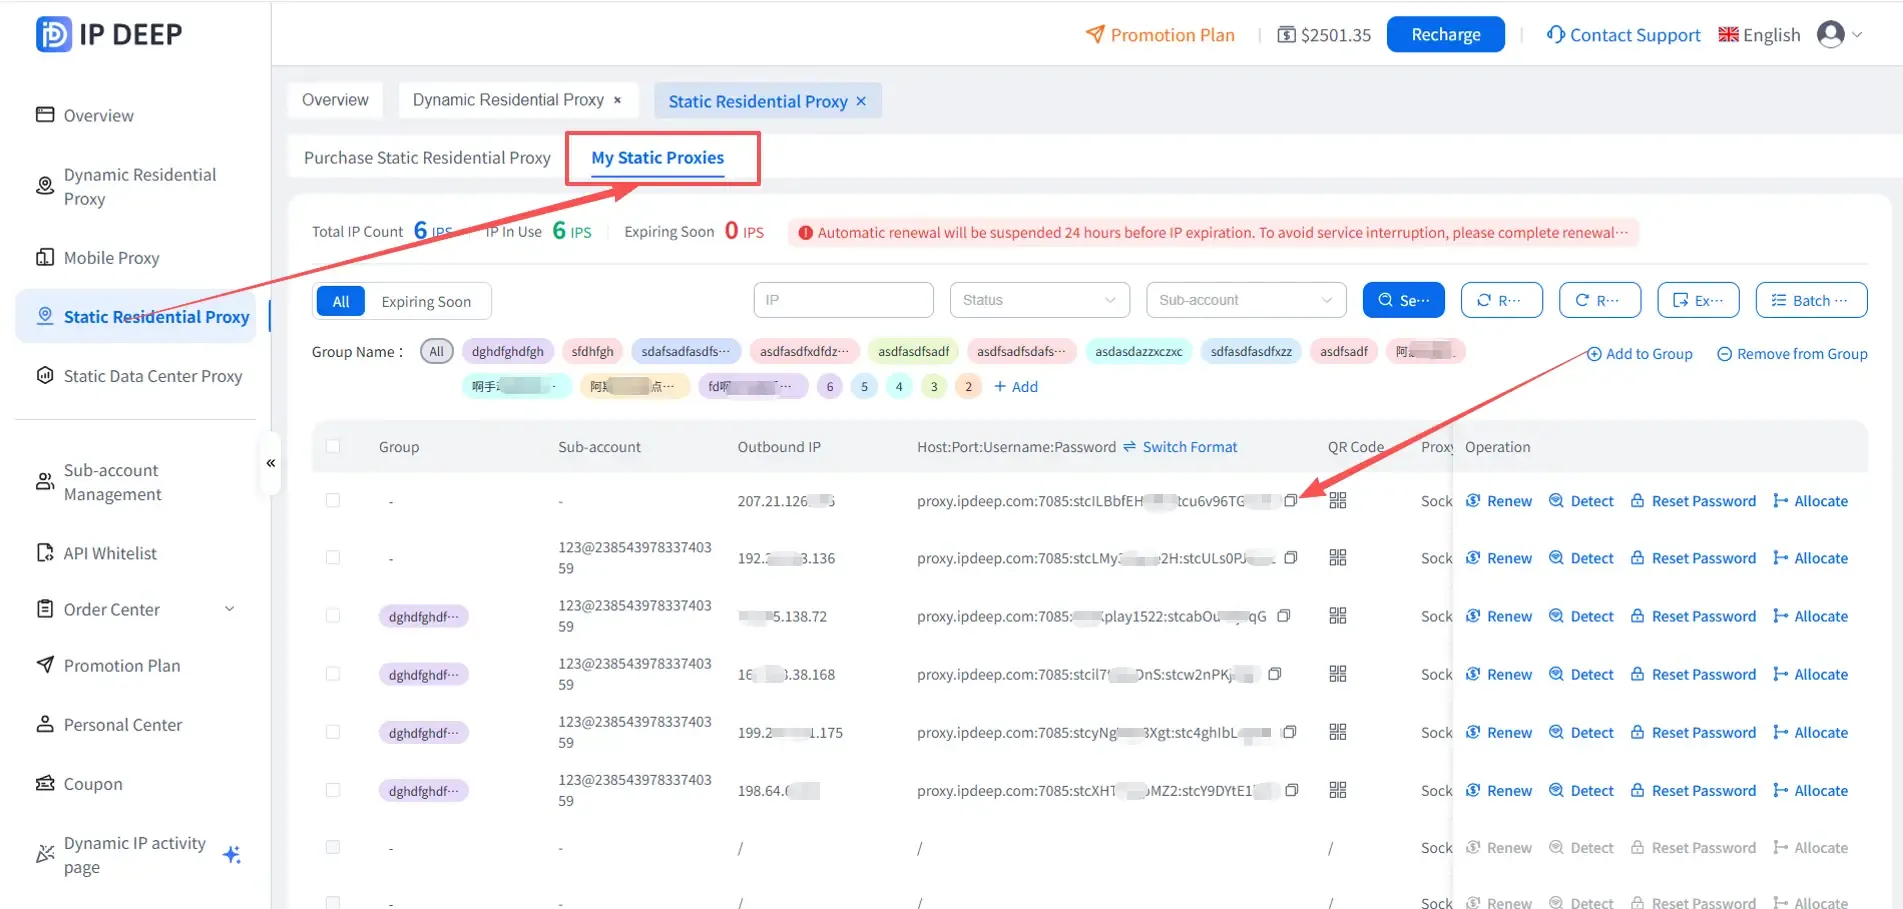1903x909 pixels.
Task: Expand the Order Center menu
Action: click(x=135, y=609)
